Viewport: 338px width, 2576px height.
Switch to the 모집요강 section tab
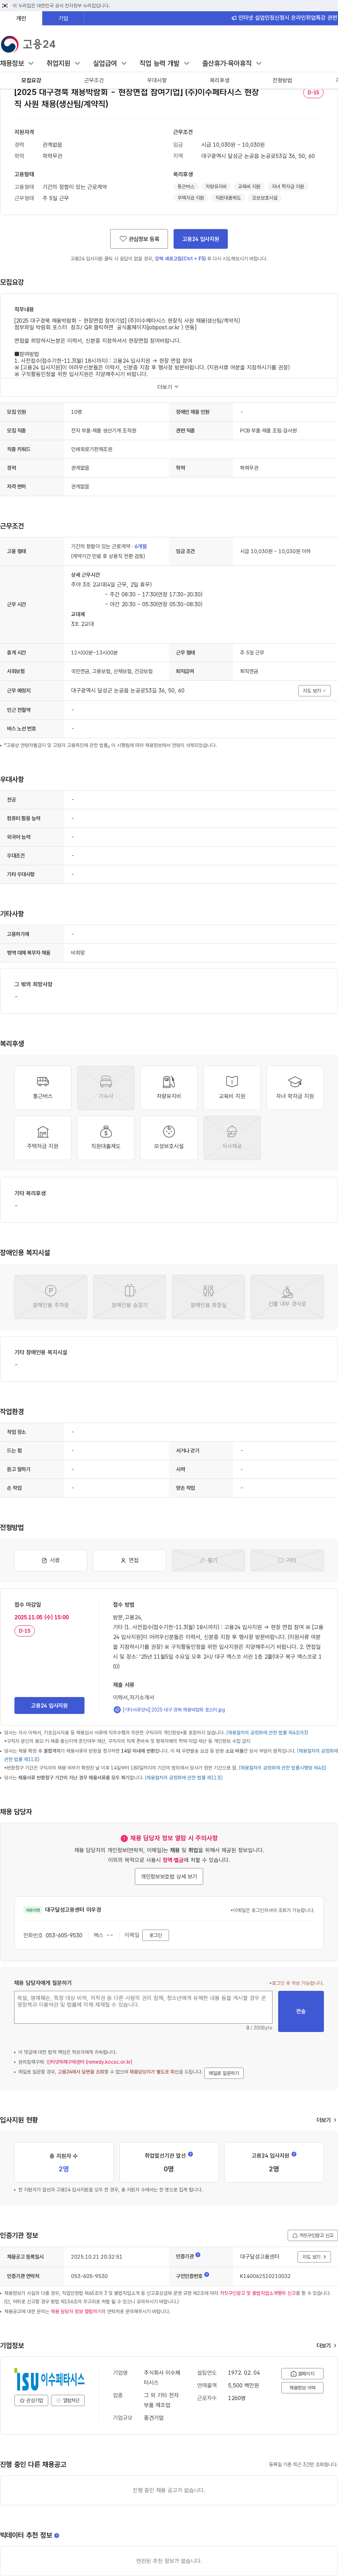click(31, 80)
